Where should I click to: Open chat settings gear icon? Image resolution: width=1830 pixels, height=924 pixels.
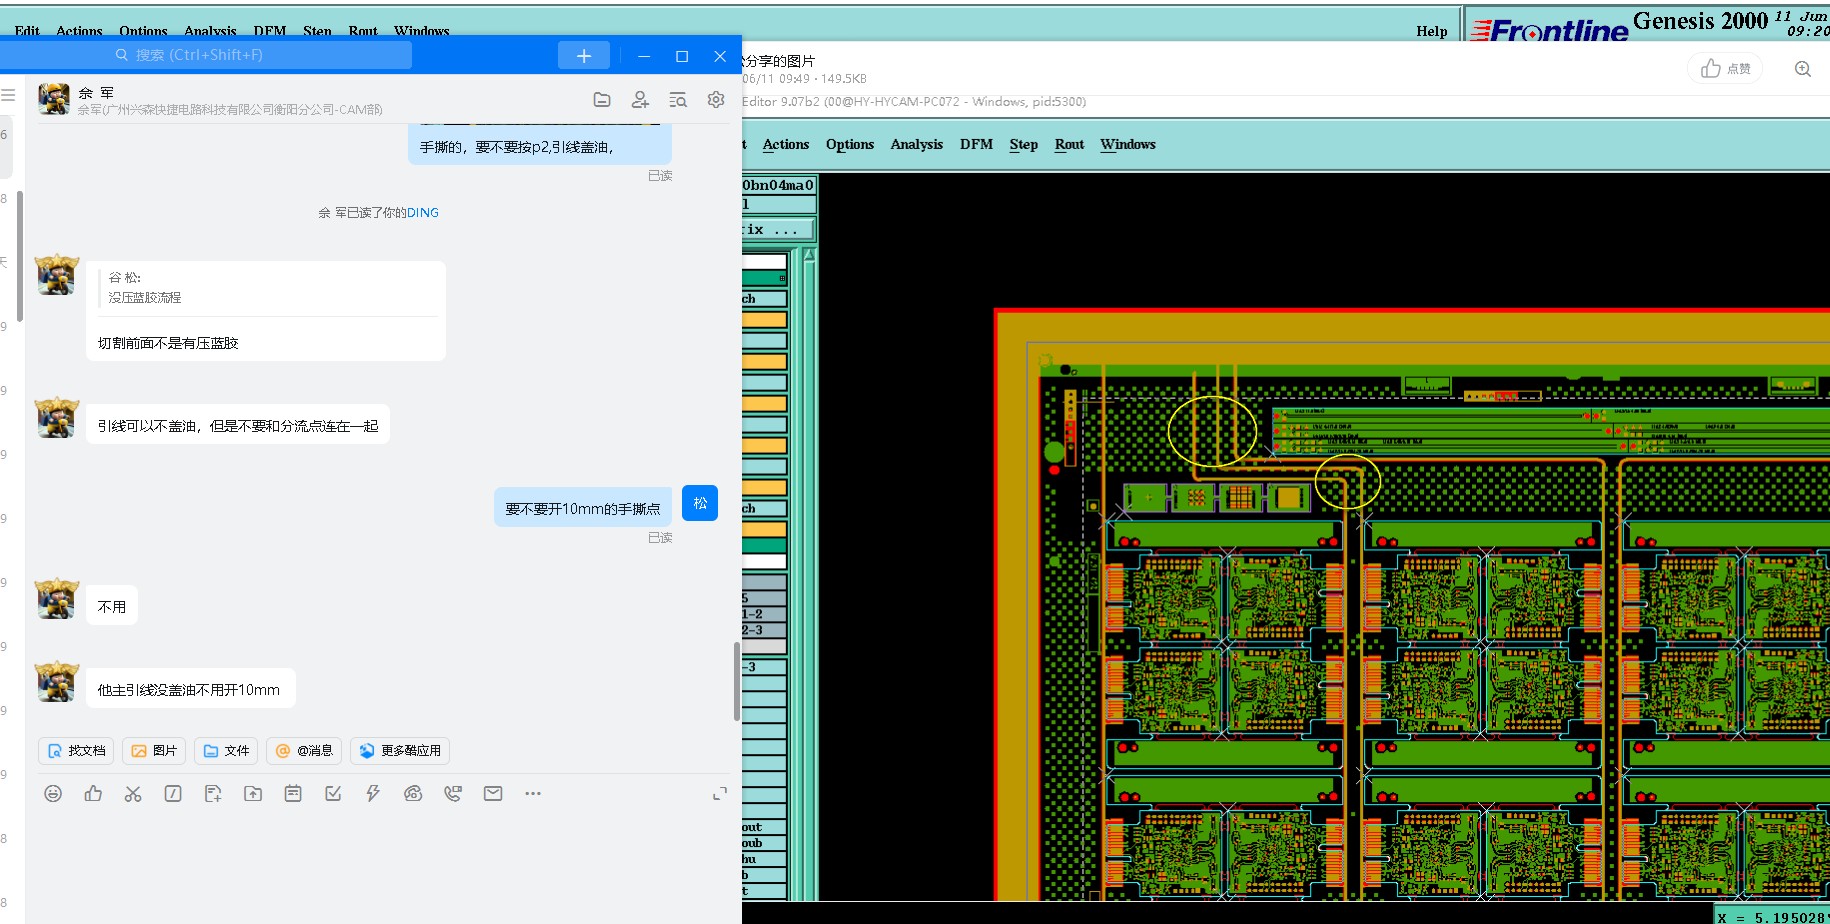pyautogui.click(x=716, y=99)
